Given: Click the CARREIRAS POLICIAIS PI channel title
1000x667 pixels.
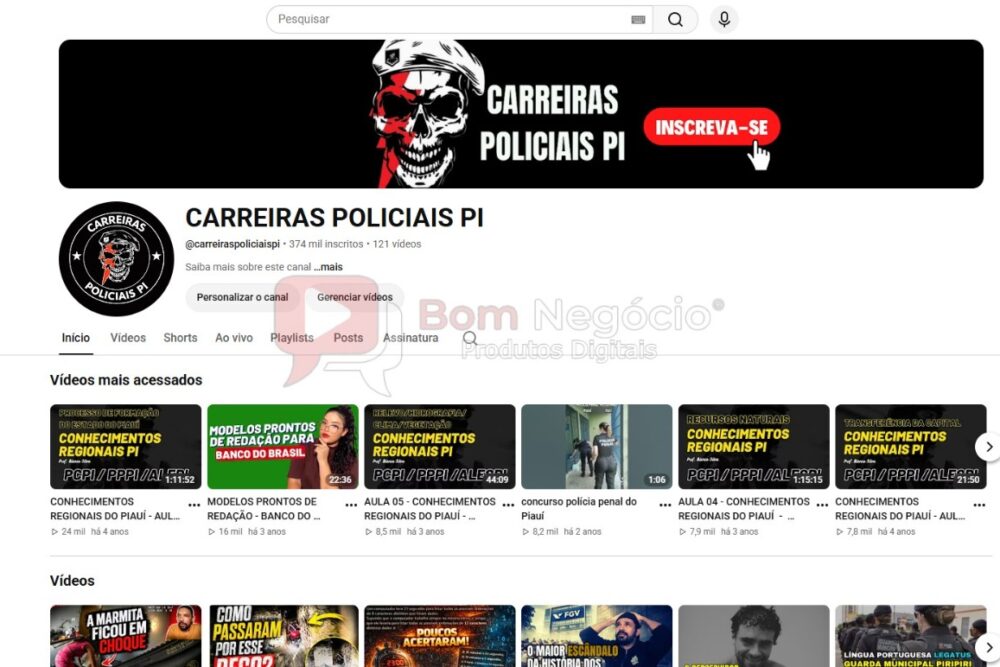Looking at the screenshot, I should tap(334, 218).
